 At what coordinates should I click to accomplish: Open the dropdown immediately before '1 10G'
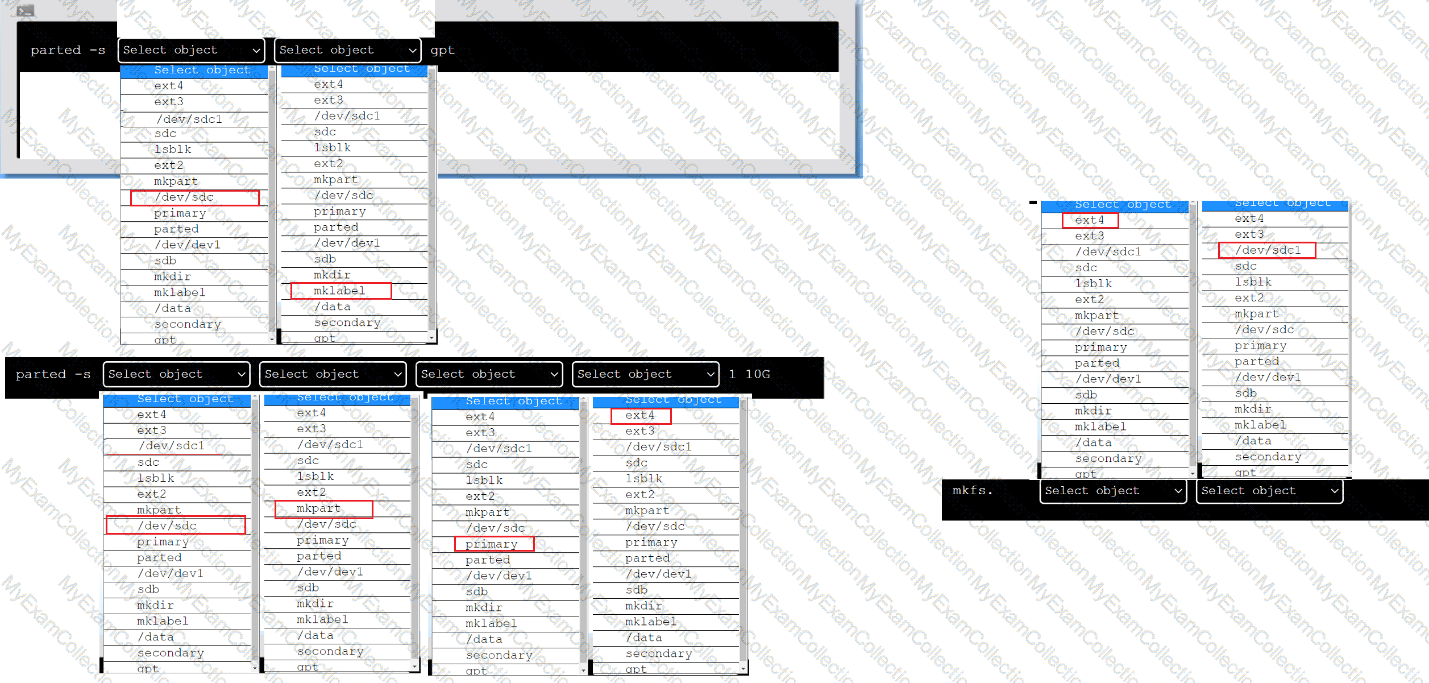coord(646,374)
